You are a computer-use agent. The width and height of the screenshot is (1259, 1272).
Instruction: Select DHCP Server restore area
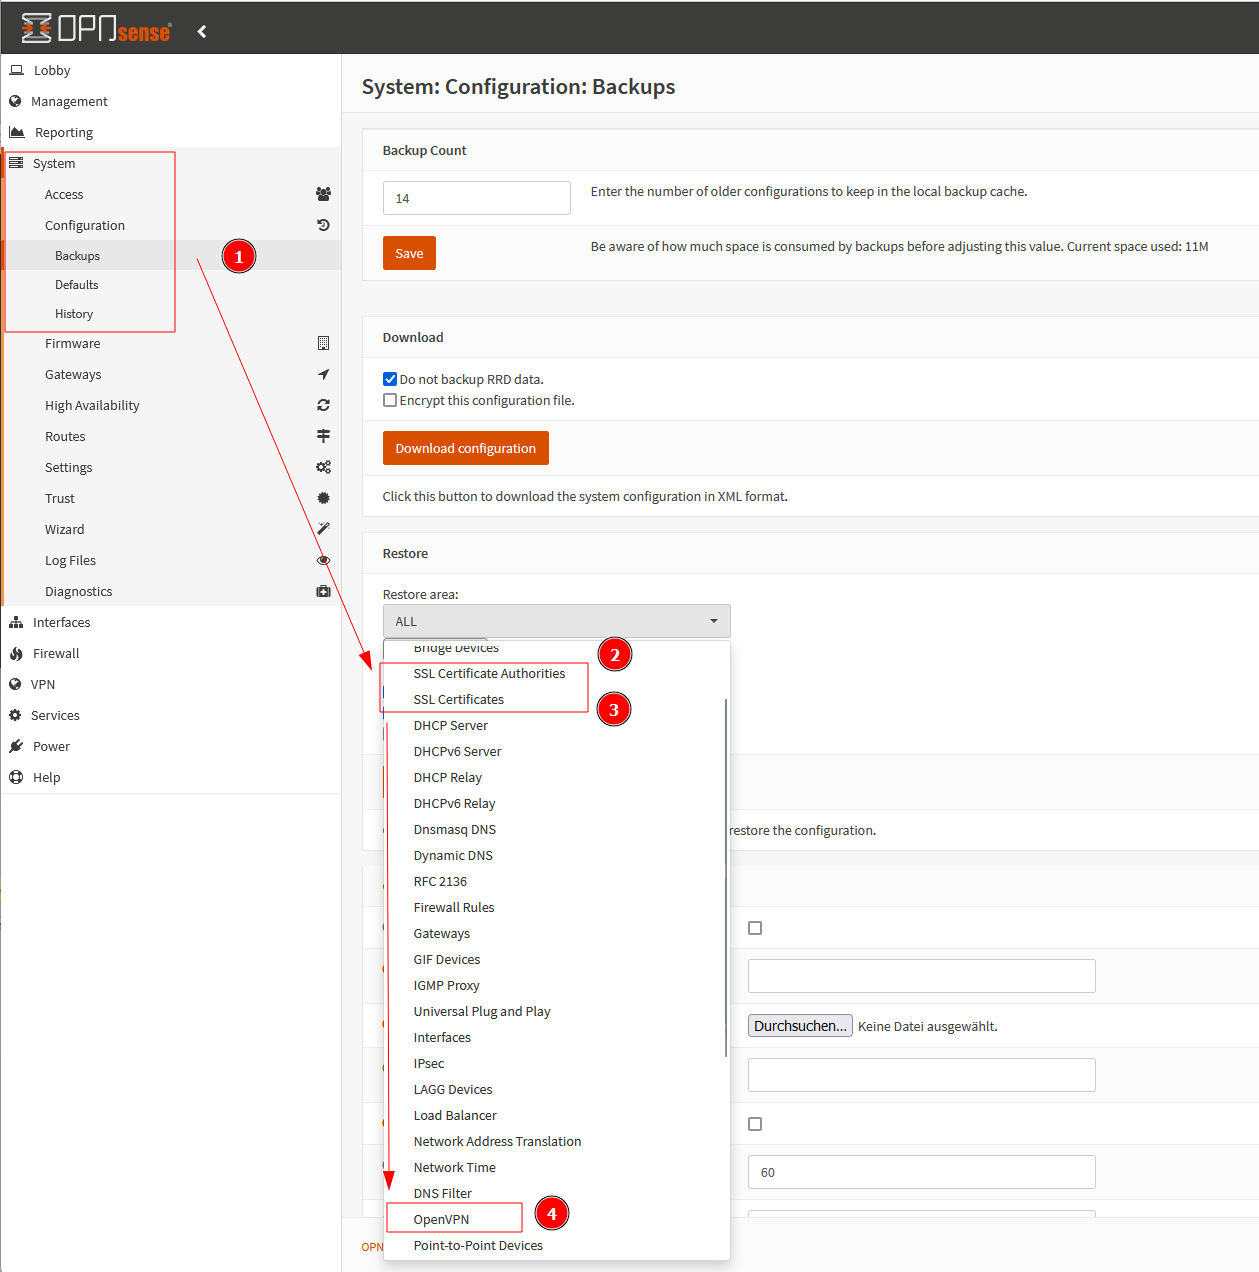click(x=450, y=725)
